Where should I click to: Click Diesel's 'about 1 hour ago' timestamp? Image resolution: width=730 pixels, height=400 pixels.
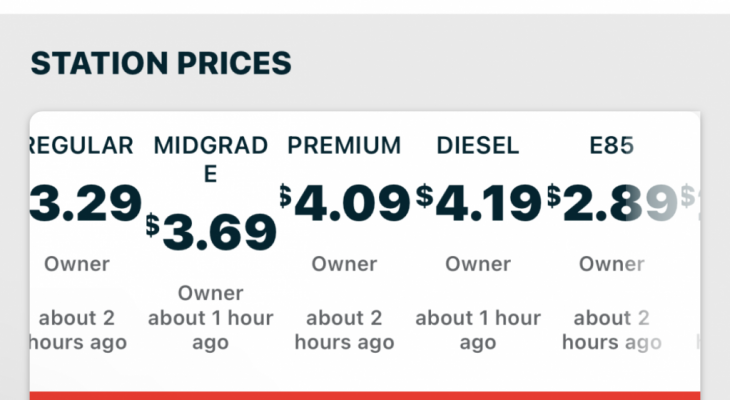click(x=478, y=330)
